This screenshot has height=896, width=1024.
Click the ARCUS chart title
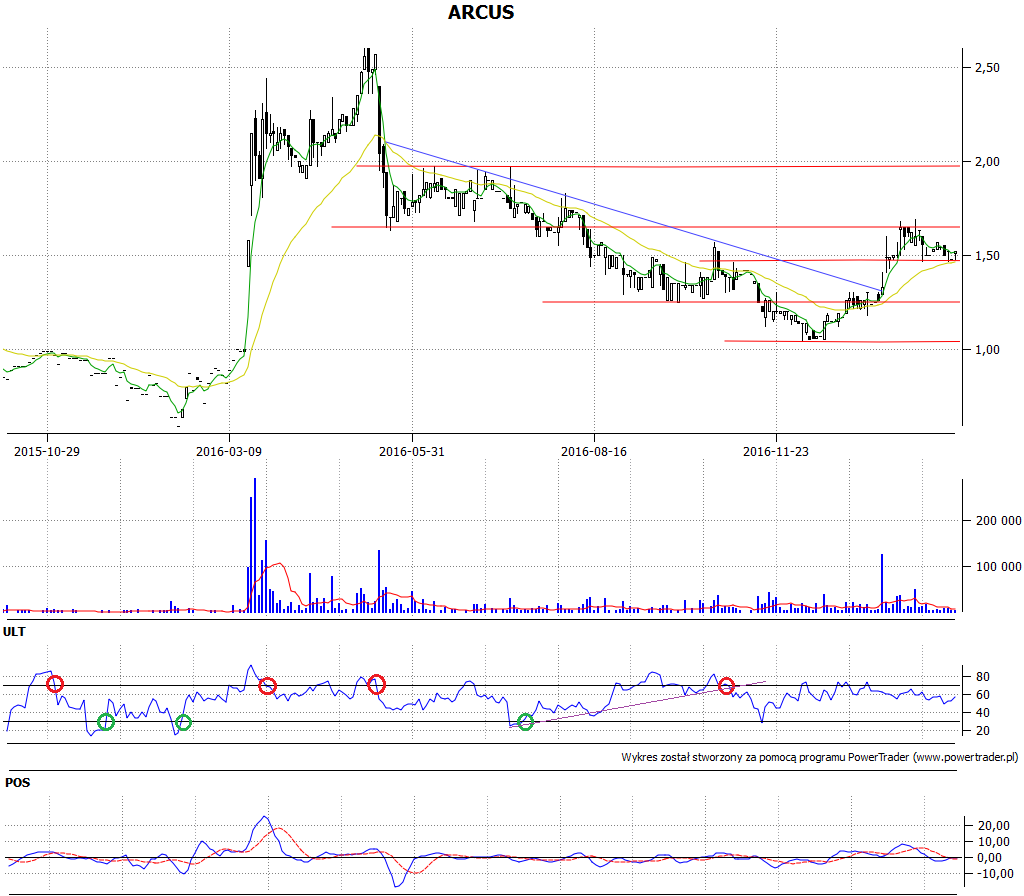coord(481,12)
